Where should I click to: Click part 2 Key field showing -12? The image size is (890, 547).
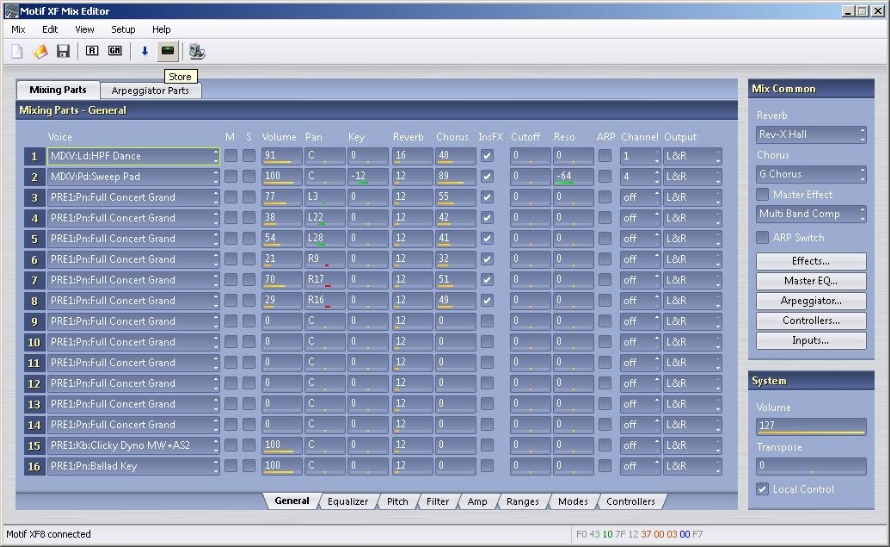pyautogui.click(x=368, y=176)
